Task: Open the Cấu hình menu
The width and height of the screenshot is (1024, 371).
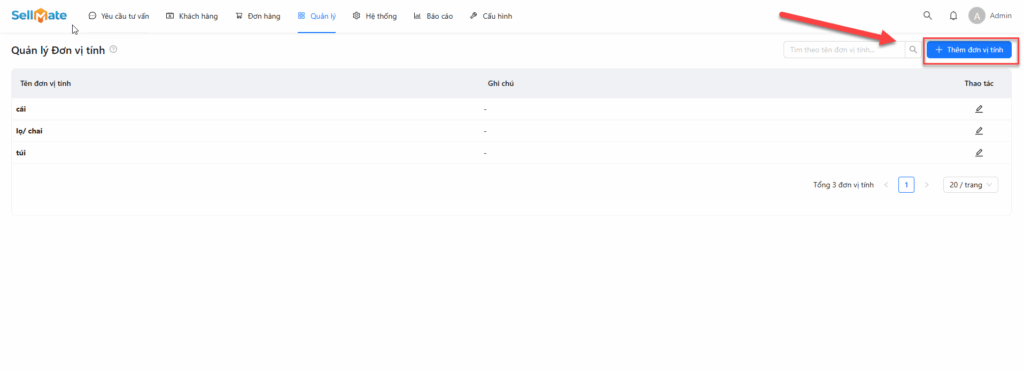Action: (491, 16)
